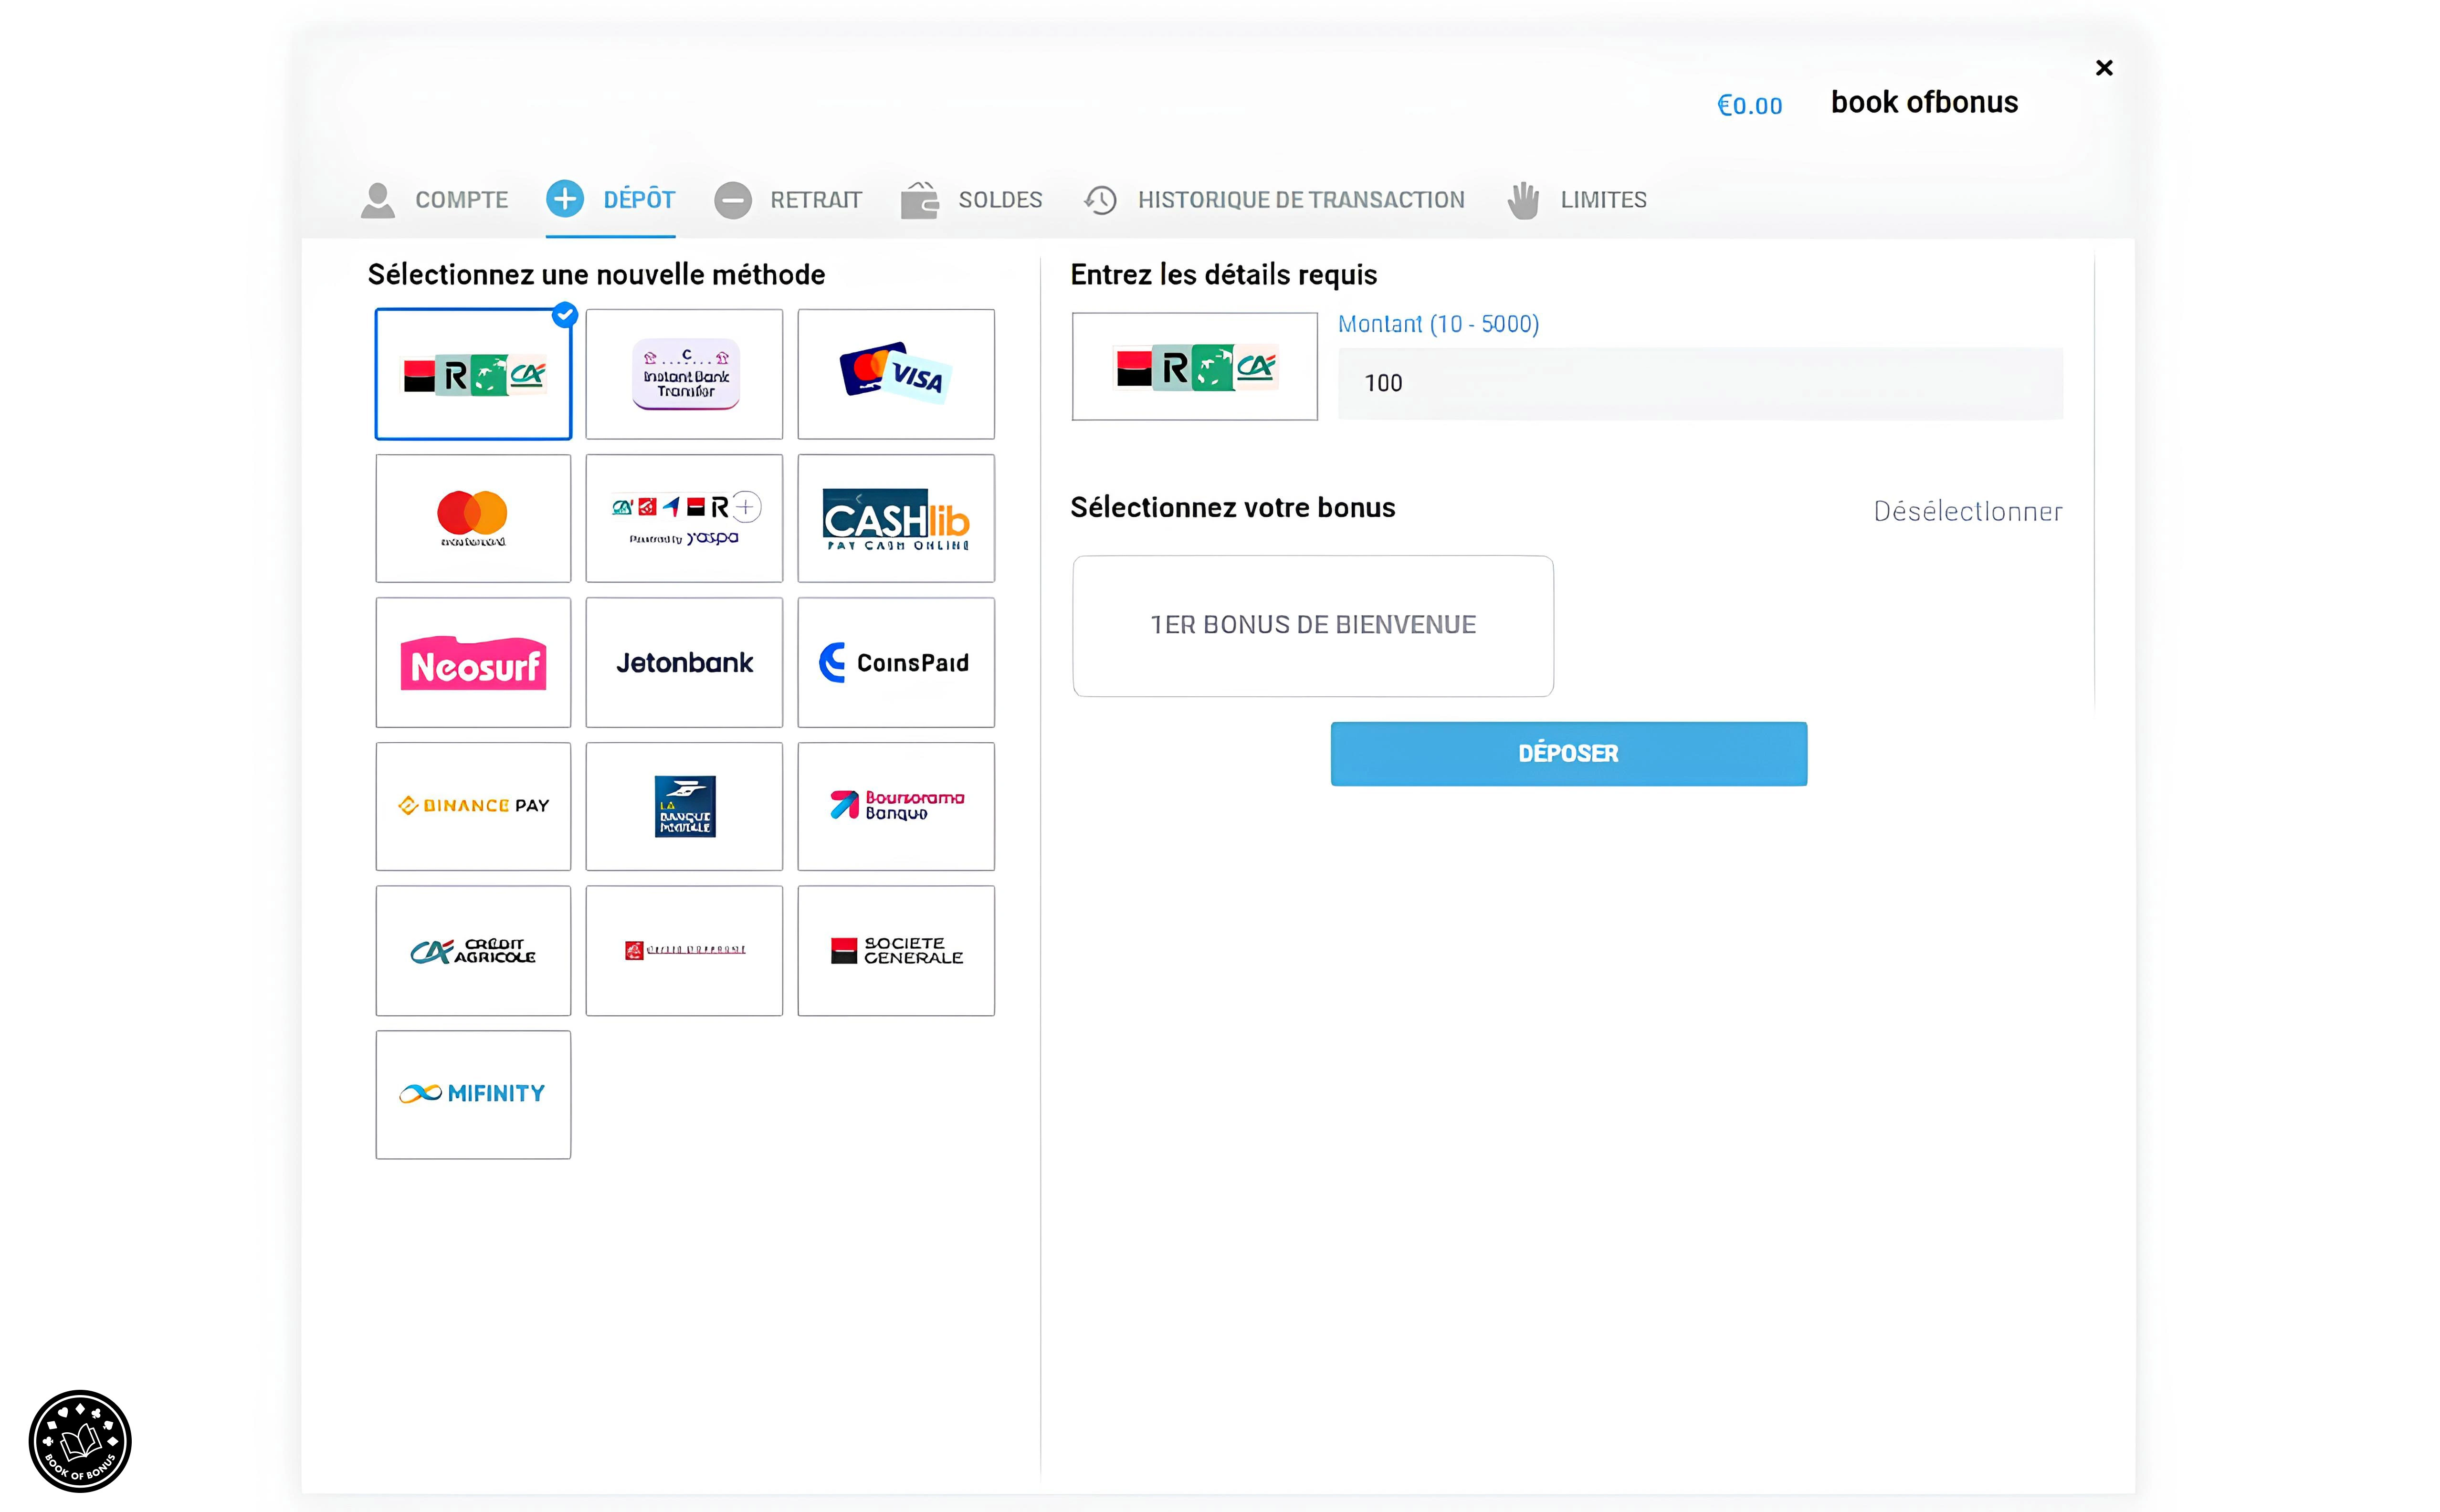Pick the CASHlib payment method
Image resolution: width=2440 pixels, height=1512 pixels.
click(x=896, y=518)
